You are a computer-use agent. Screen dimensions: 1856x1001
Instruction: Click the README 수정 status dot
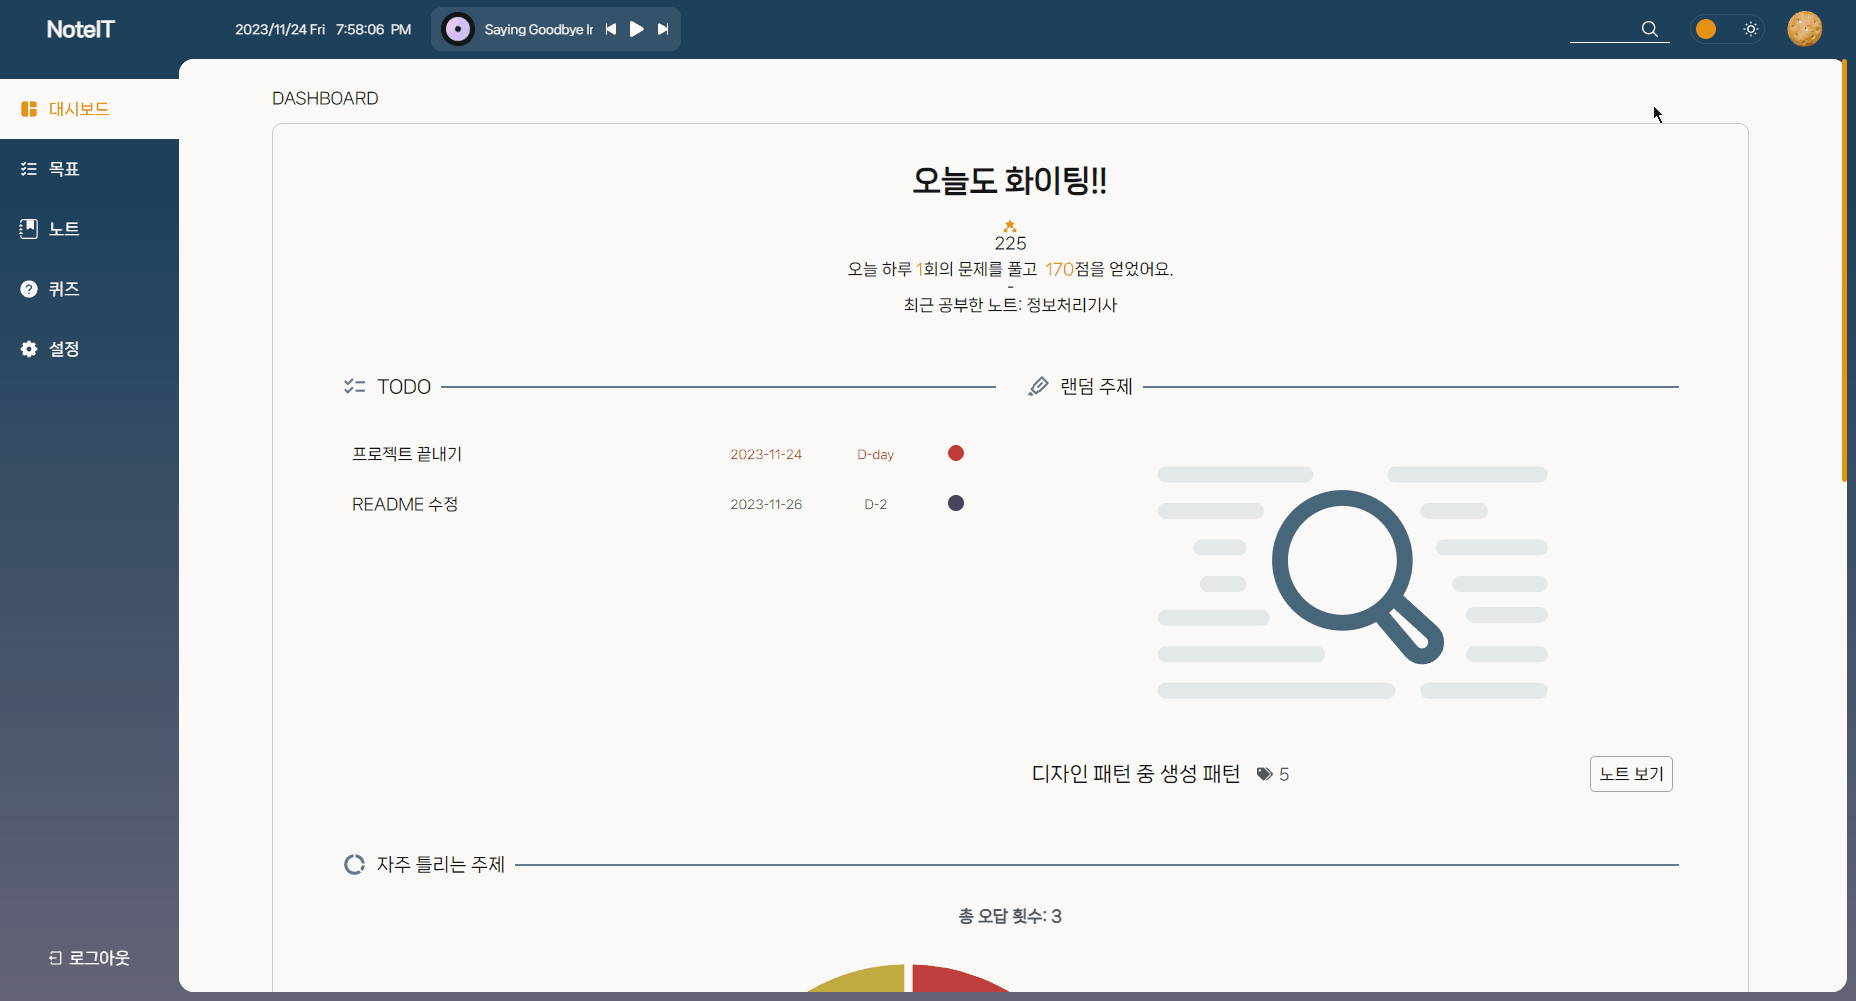click(955, 503)
